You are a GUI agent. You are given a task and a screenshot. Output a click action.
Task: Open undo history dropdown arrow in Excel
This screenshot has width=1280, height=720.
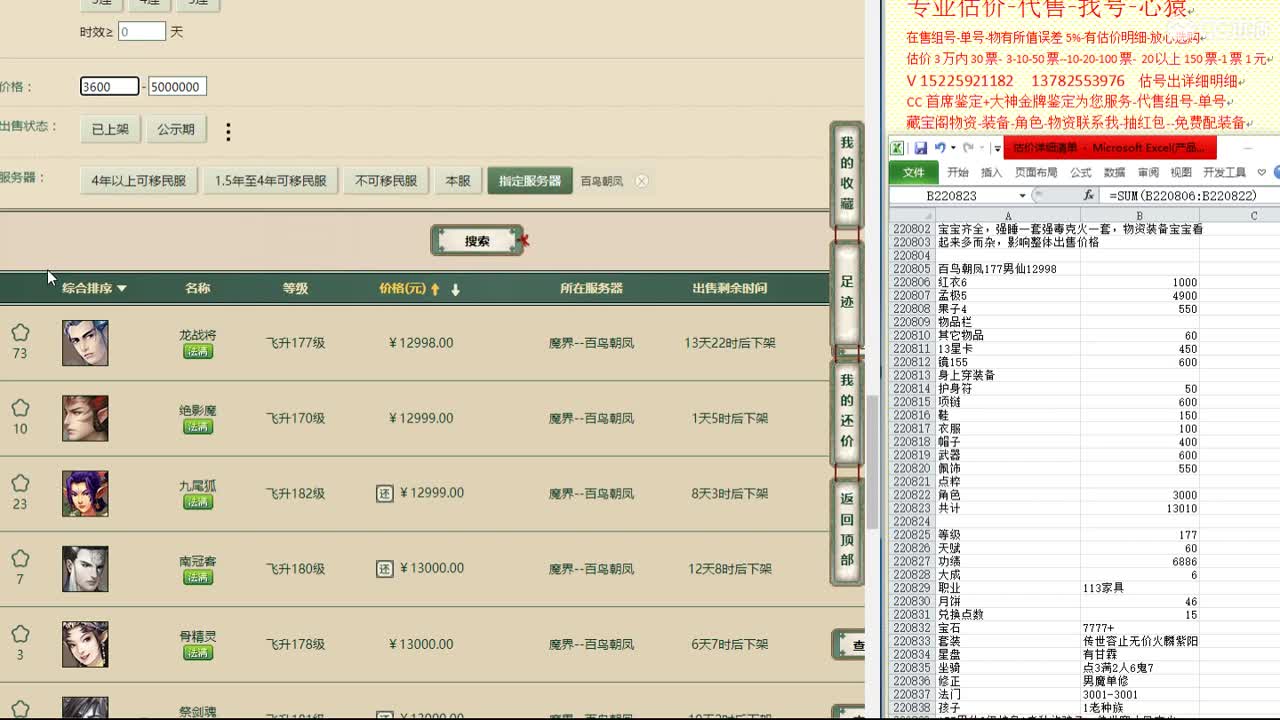(x=953, y=148)
